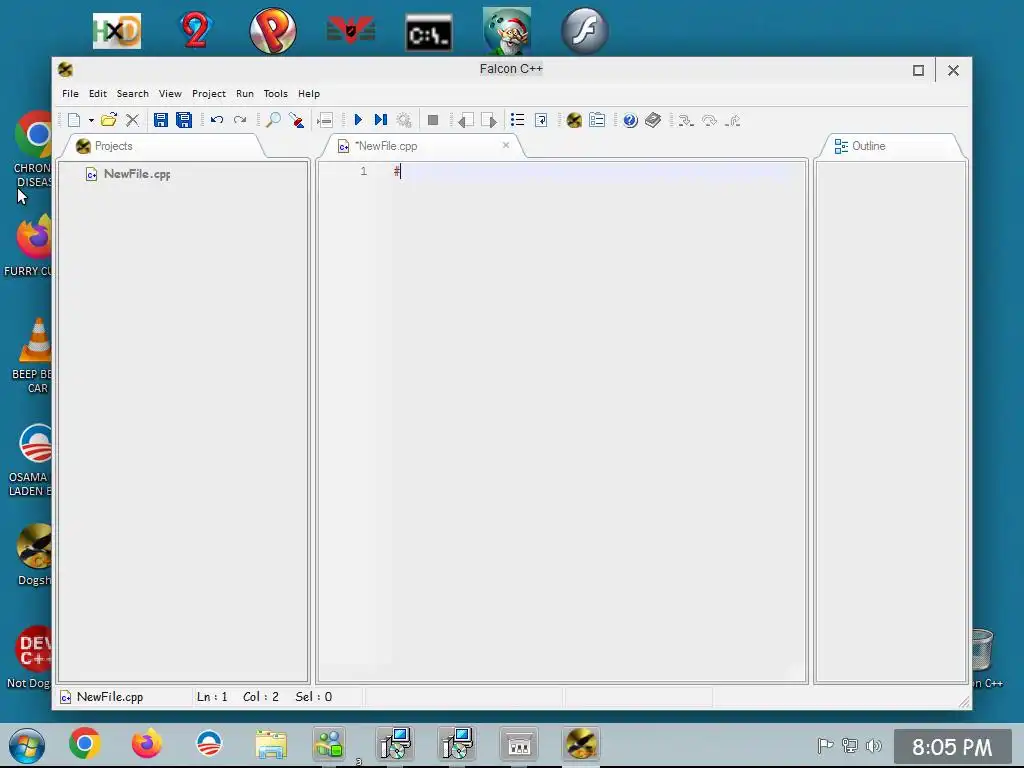
Task: Open the command prompt desktop icon
Action: [428, 33]
